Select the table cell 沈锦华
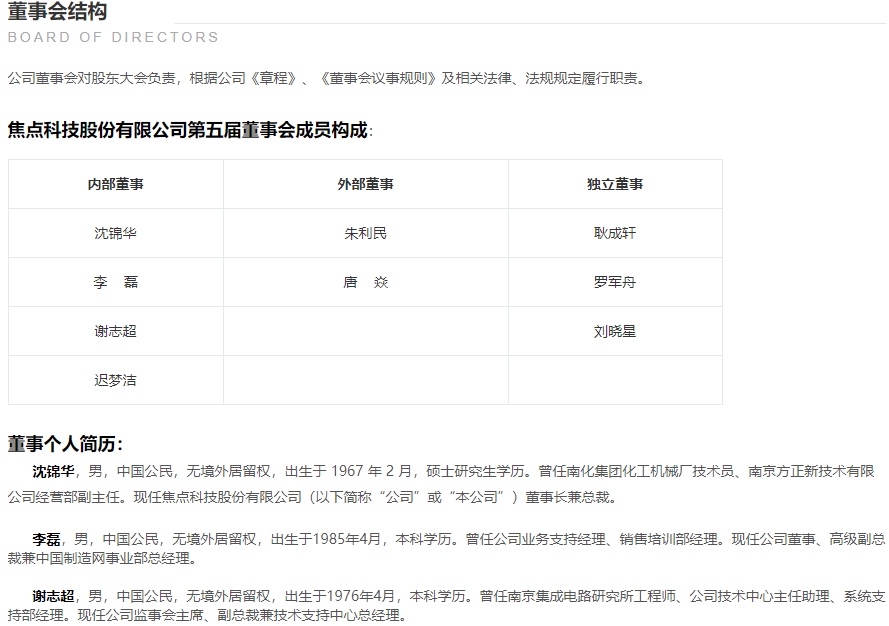The height and width of the screenshot is (626, 889). click(x=116, y=233)
